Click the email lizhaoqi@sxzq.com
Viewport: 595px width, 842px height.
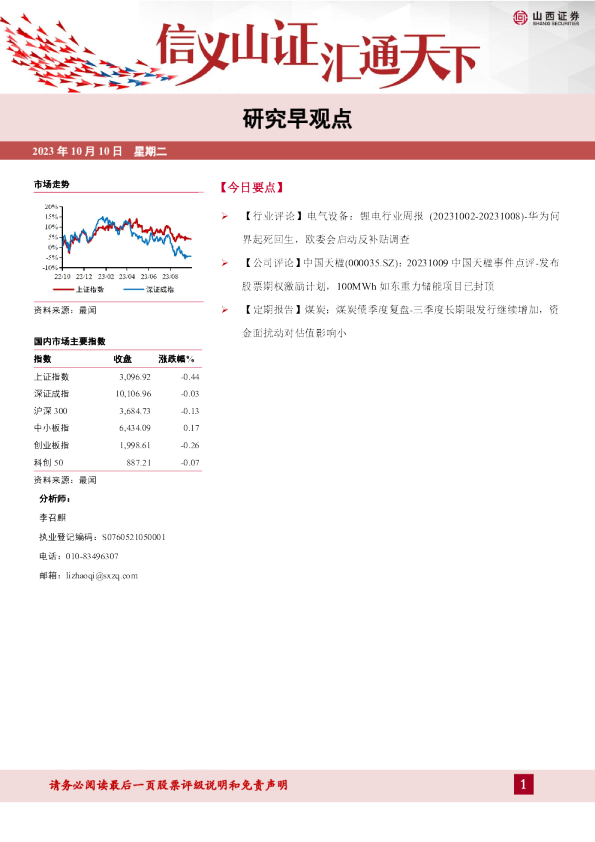click(x=101, y=576)
